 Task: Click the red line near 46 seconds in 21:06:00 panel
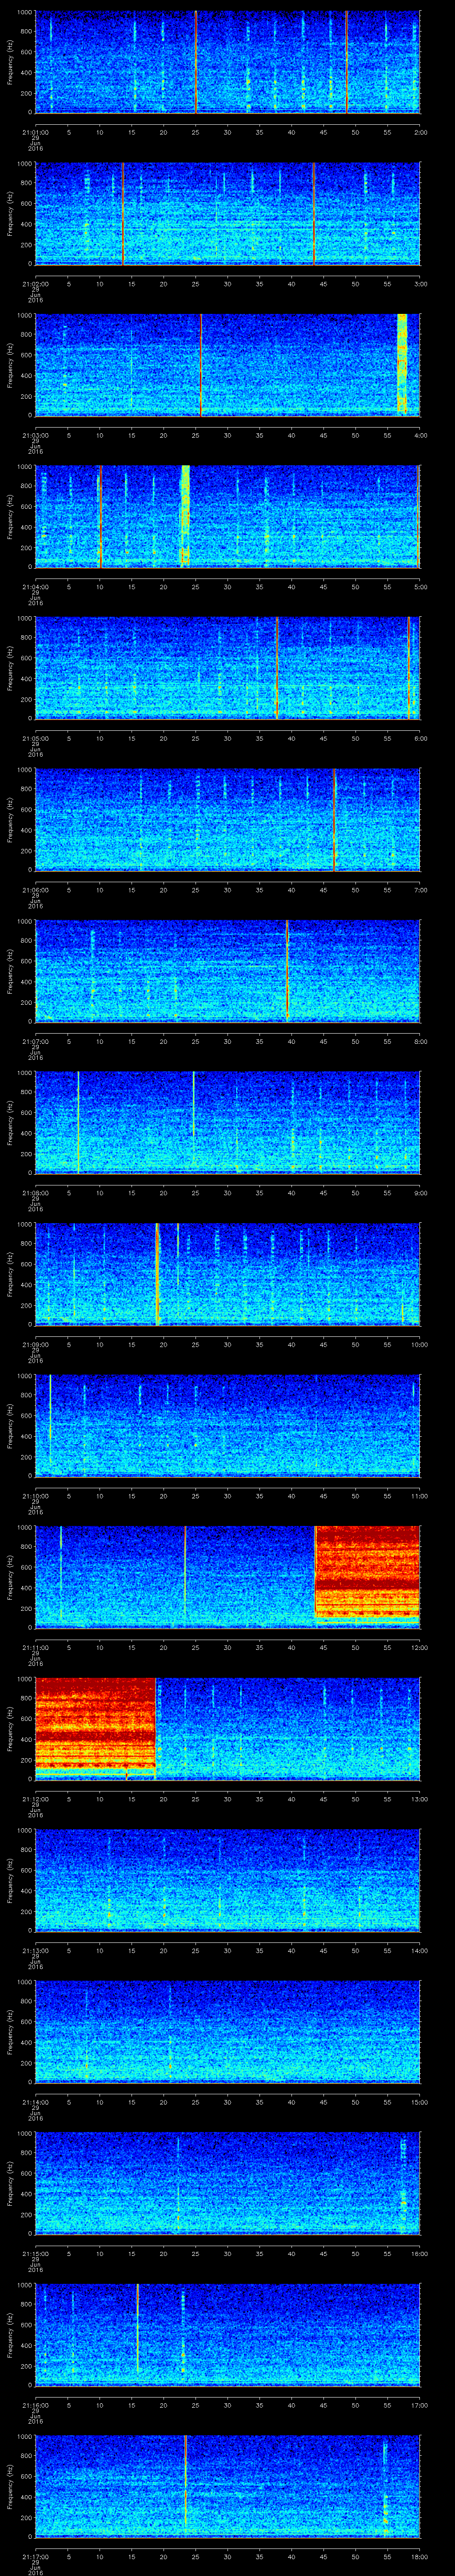(x=334, y=820)
